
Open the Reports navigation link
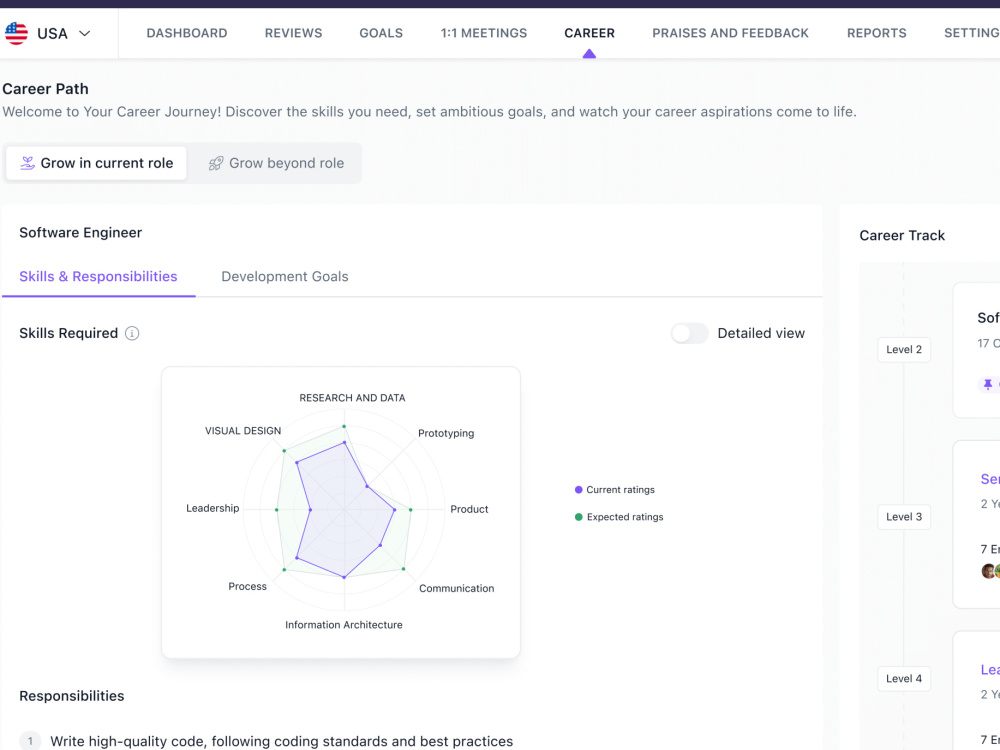(x=876, y=33)
